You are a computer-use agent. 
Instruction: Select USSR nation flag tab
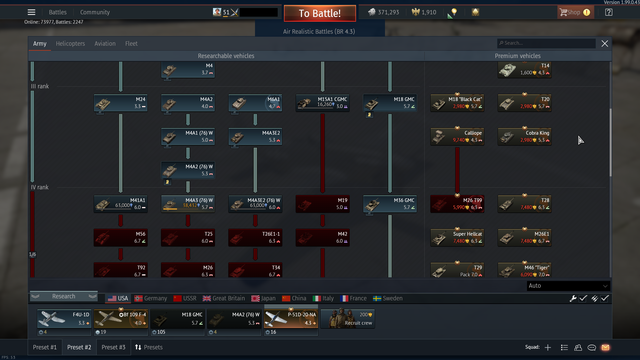click(x=184, y=298)
